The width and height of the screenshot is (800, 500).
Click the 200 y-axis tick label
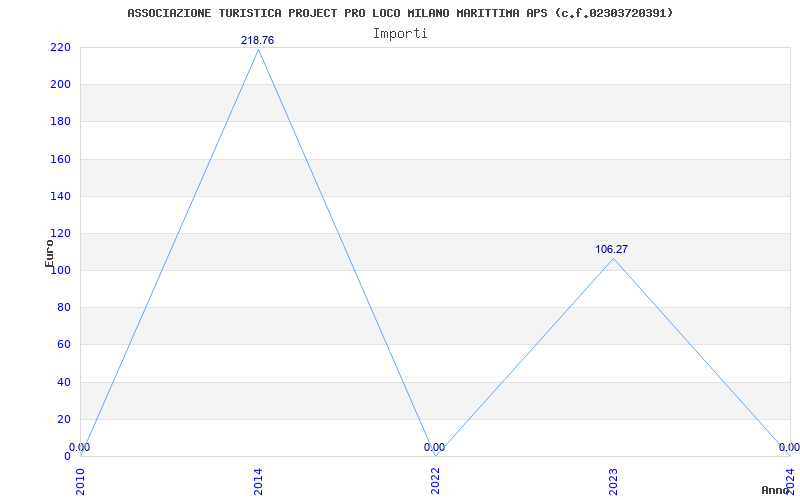point(60,85)
